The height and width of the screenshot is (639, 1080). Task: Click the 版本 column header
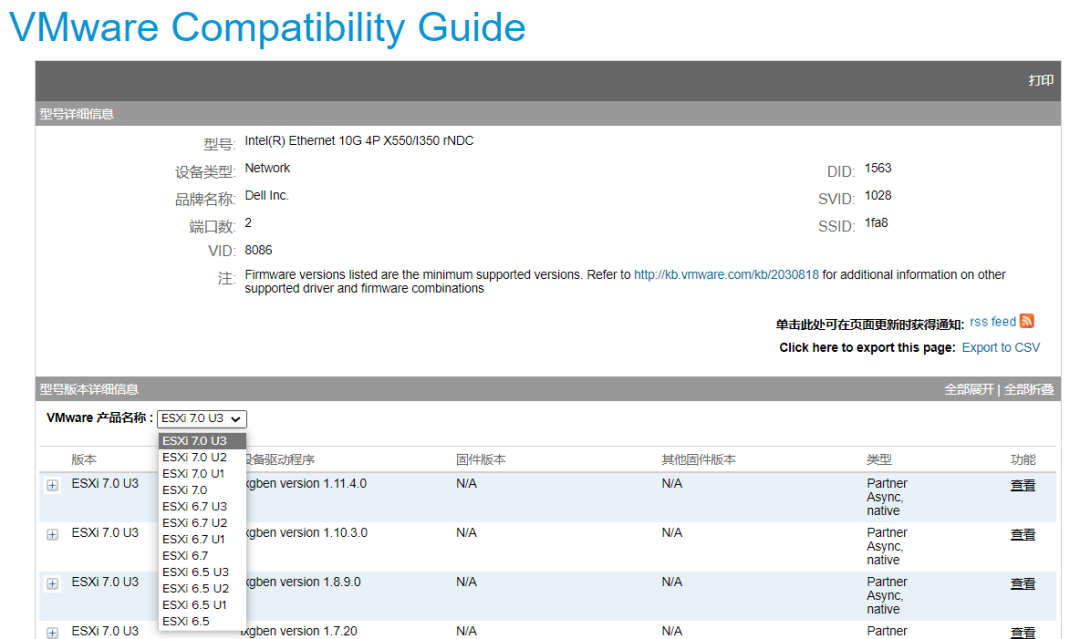tap(84, 460)
